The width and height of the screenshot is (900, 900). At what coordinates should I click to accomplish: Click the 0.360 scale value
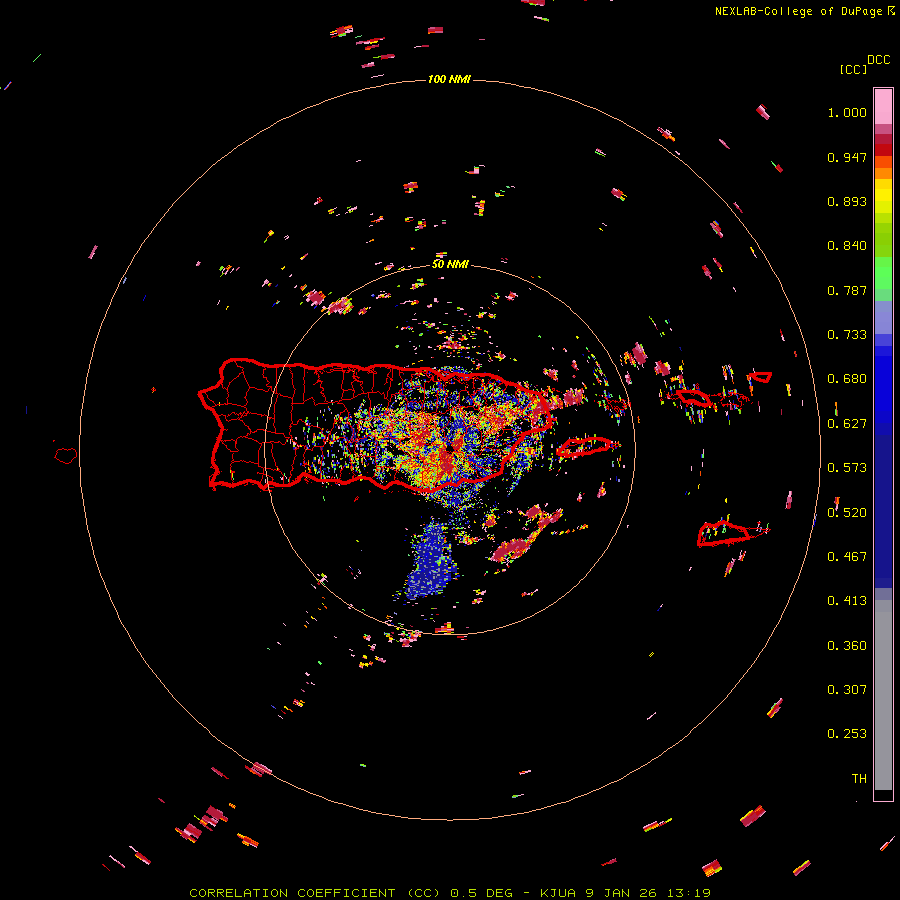point(847,646)
